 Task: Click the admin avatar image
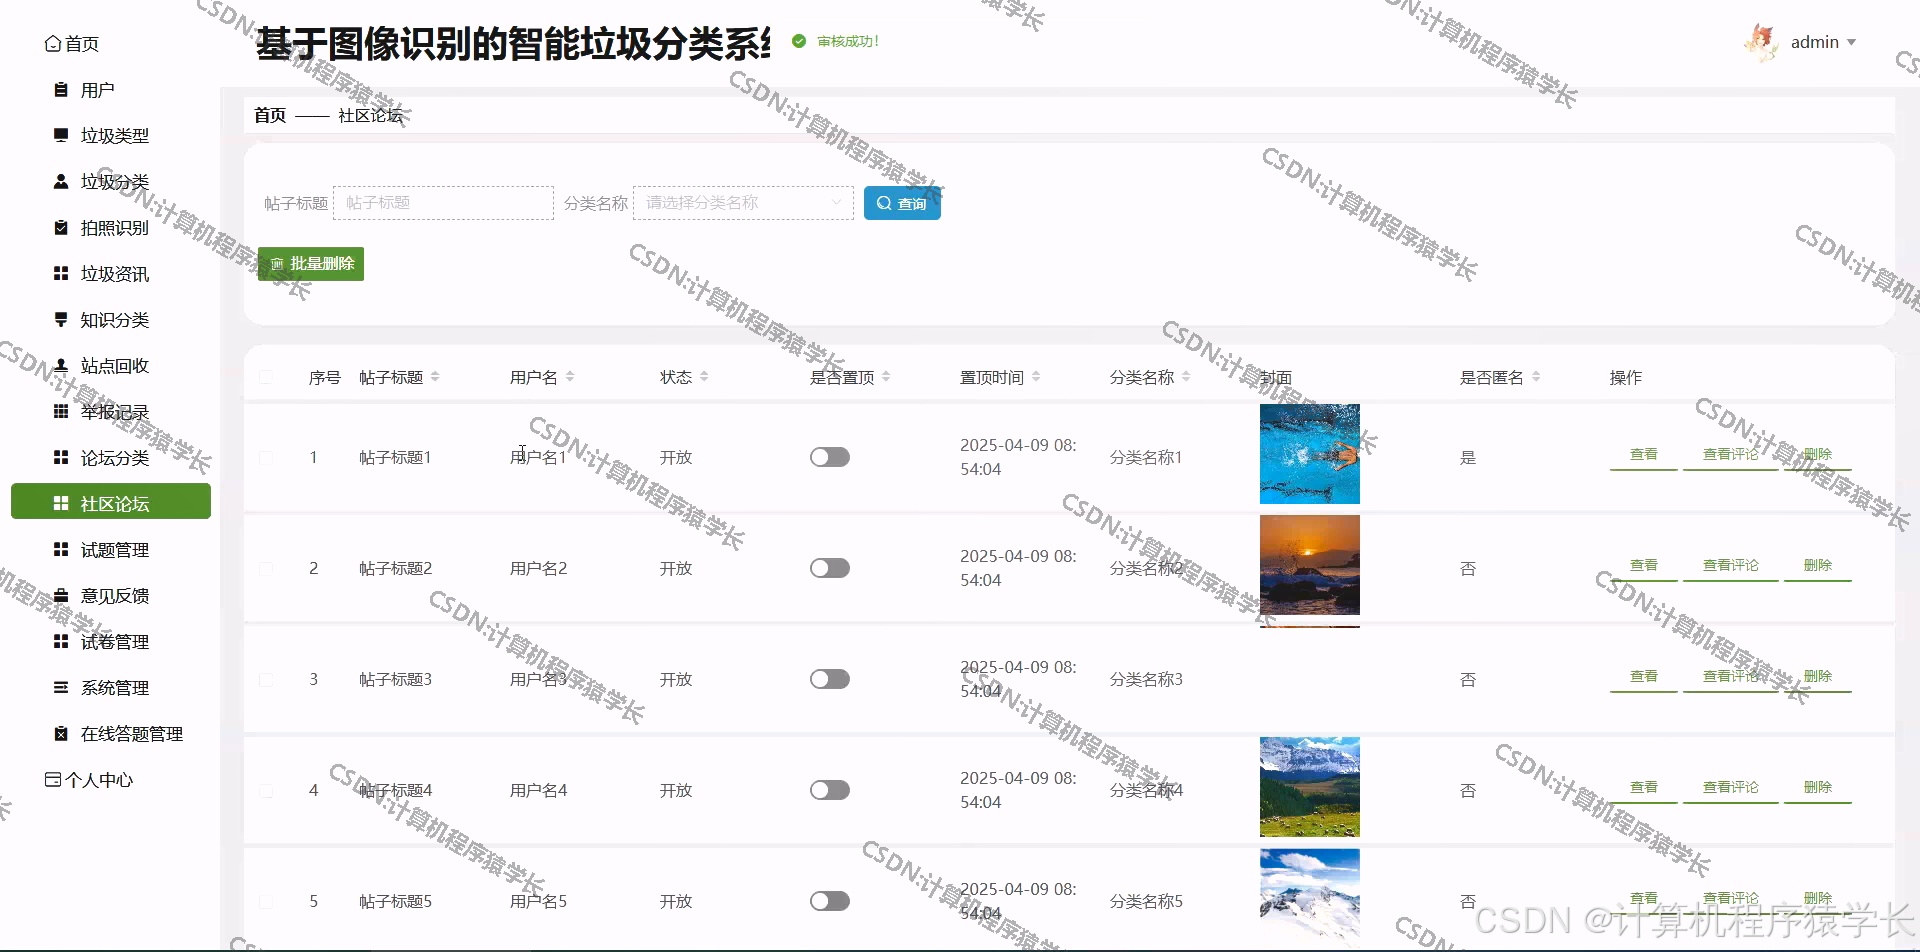coord(1761,43)
